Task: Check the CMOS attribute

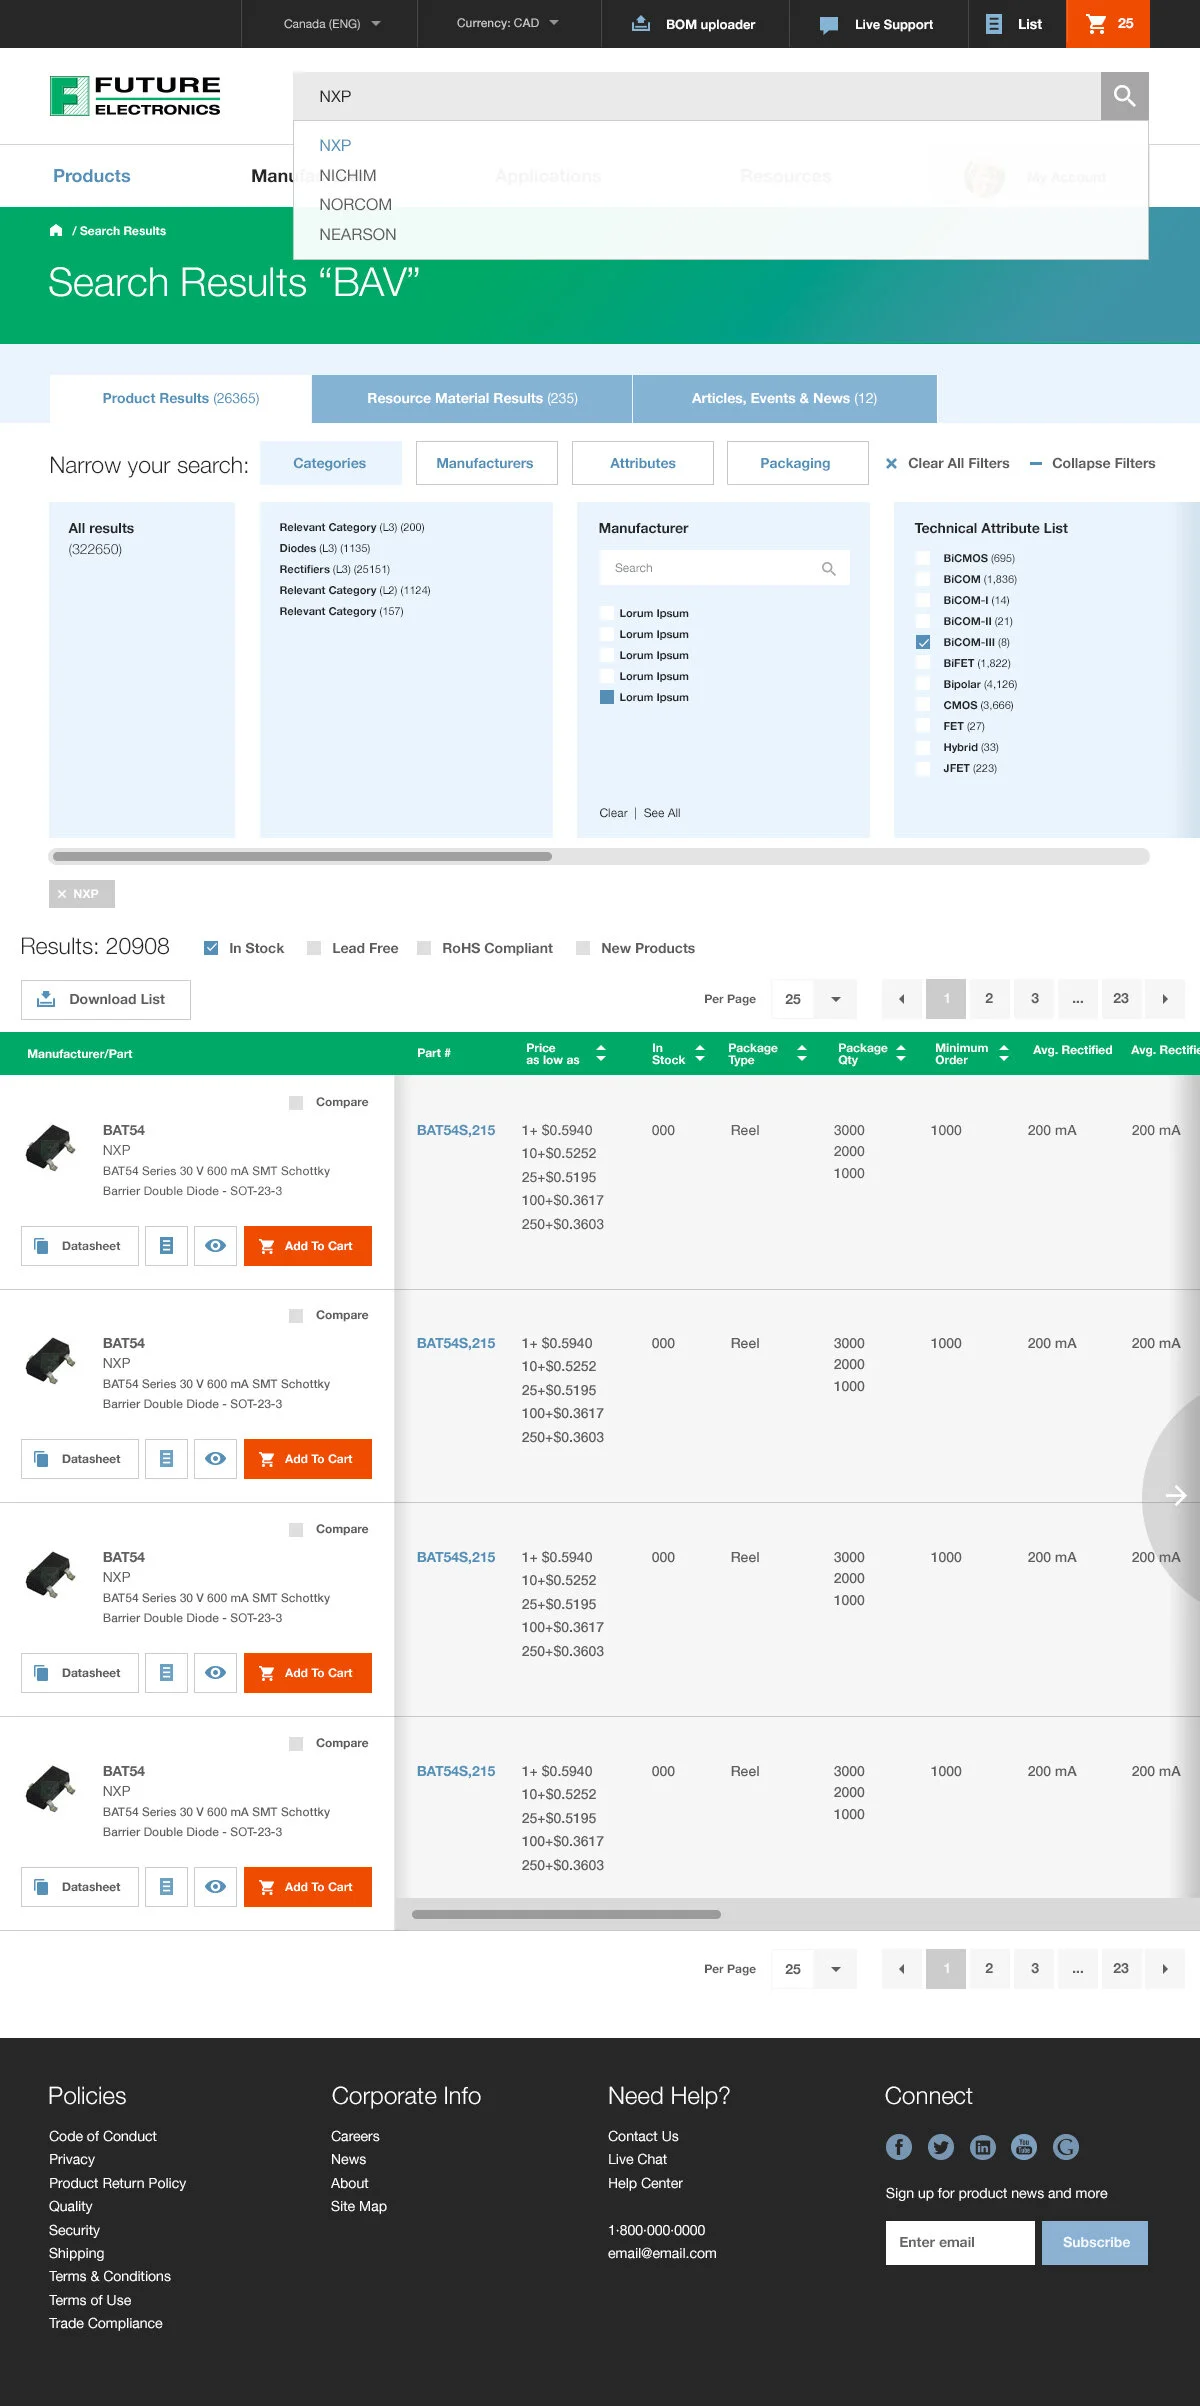Action: [x=923, y=705]
